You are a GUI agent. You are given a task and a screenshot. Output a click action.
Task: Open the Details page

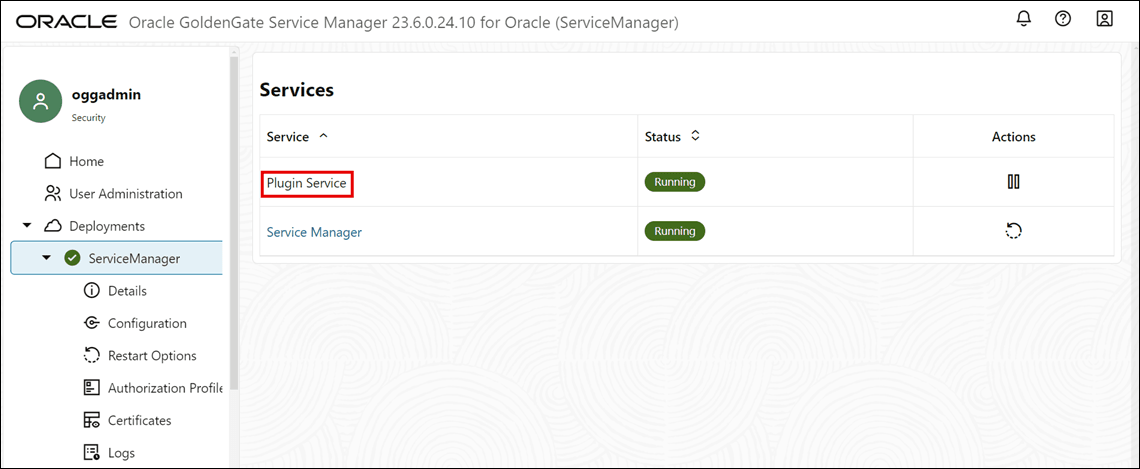click(x=127, y=291)
